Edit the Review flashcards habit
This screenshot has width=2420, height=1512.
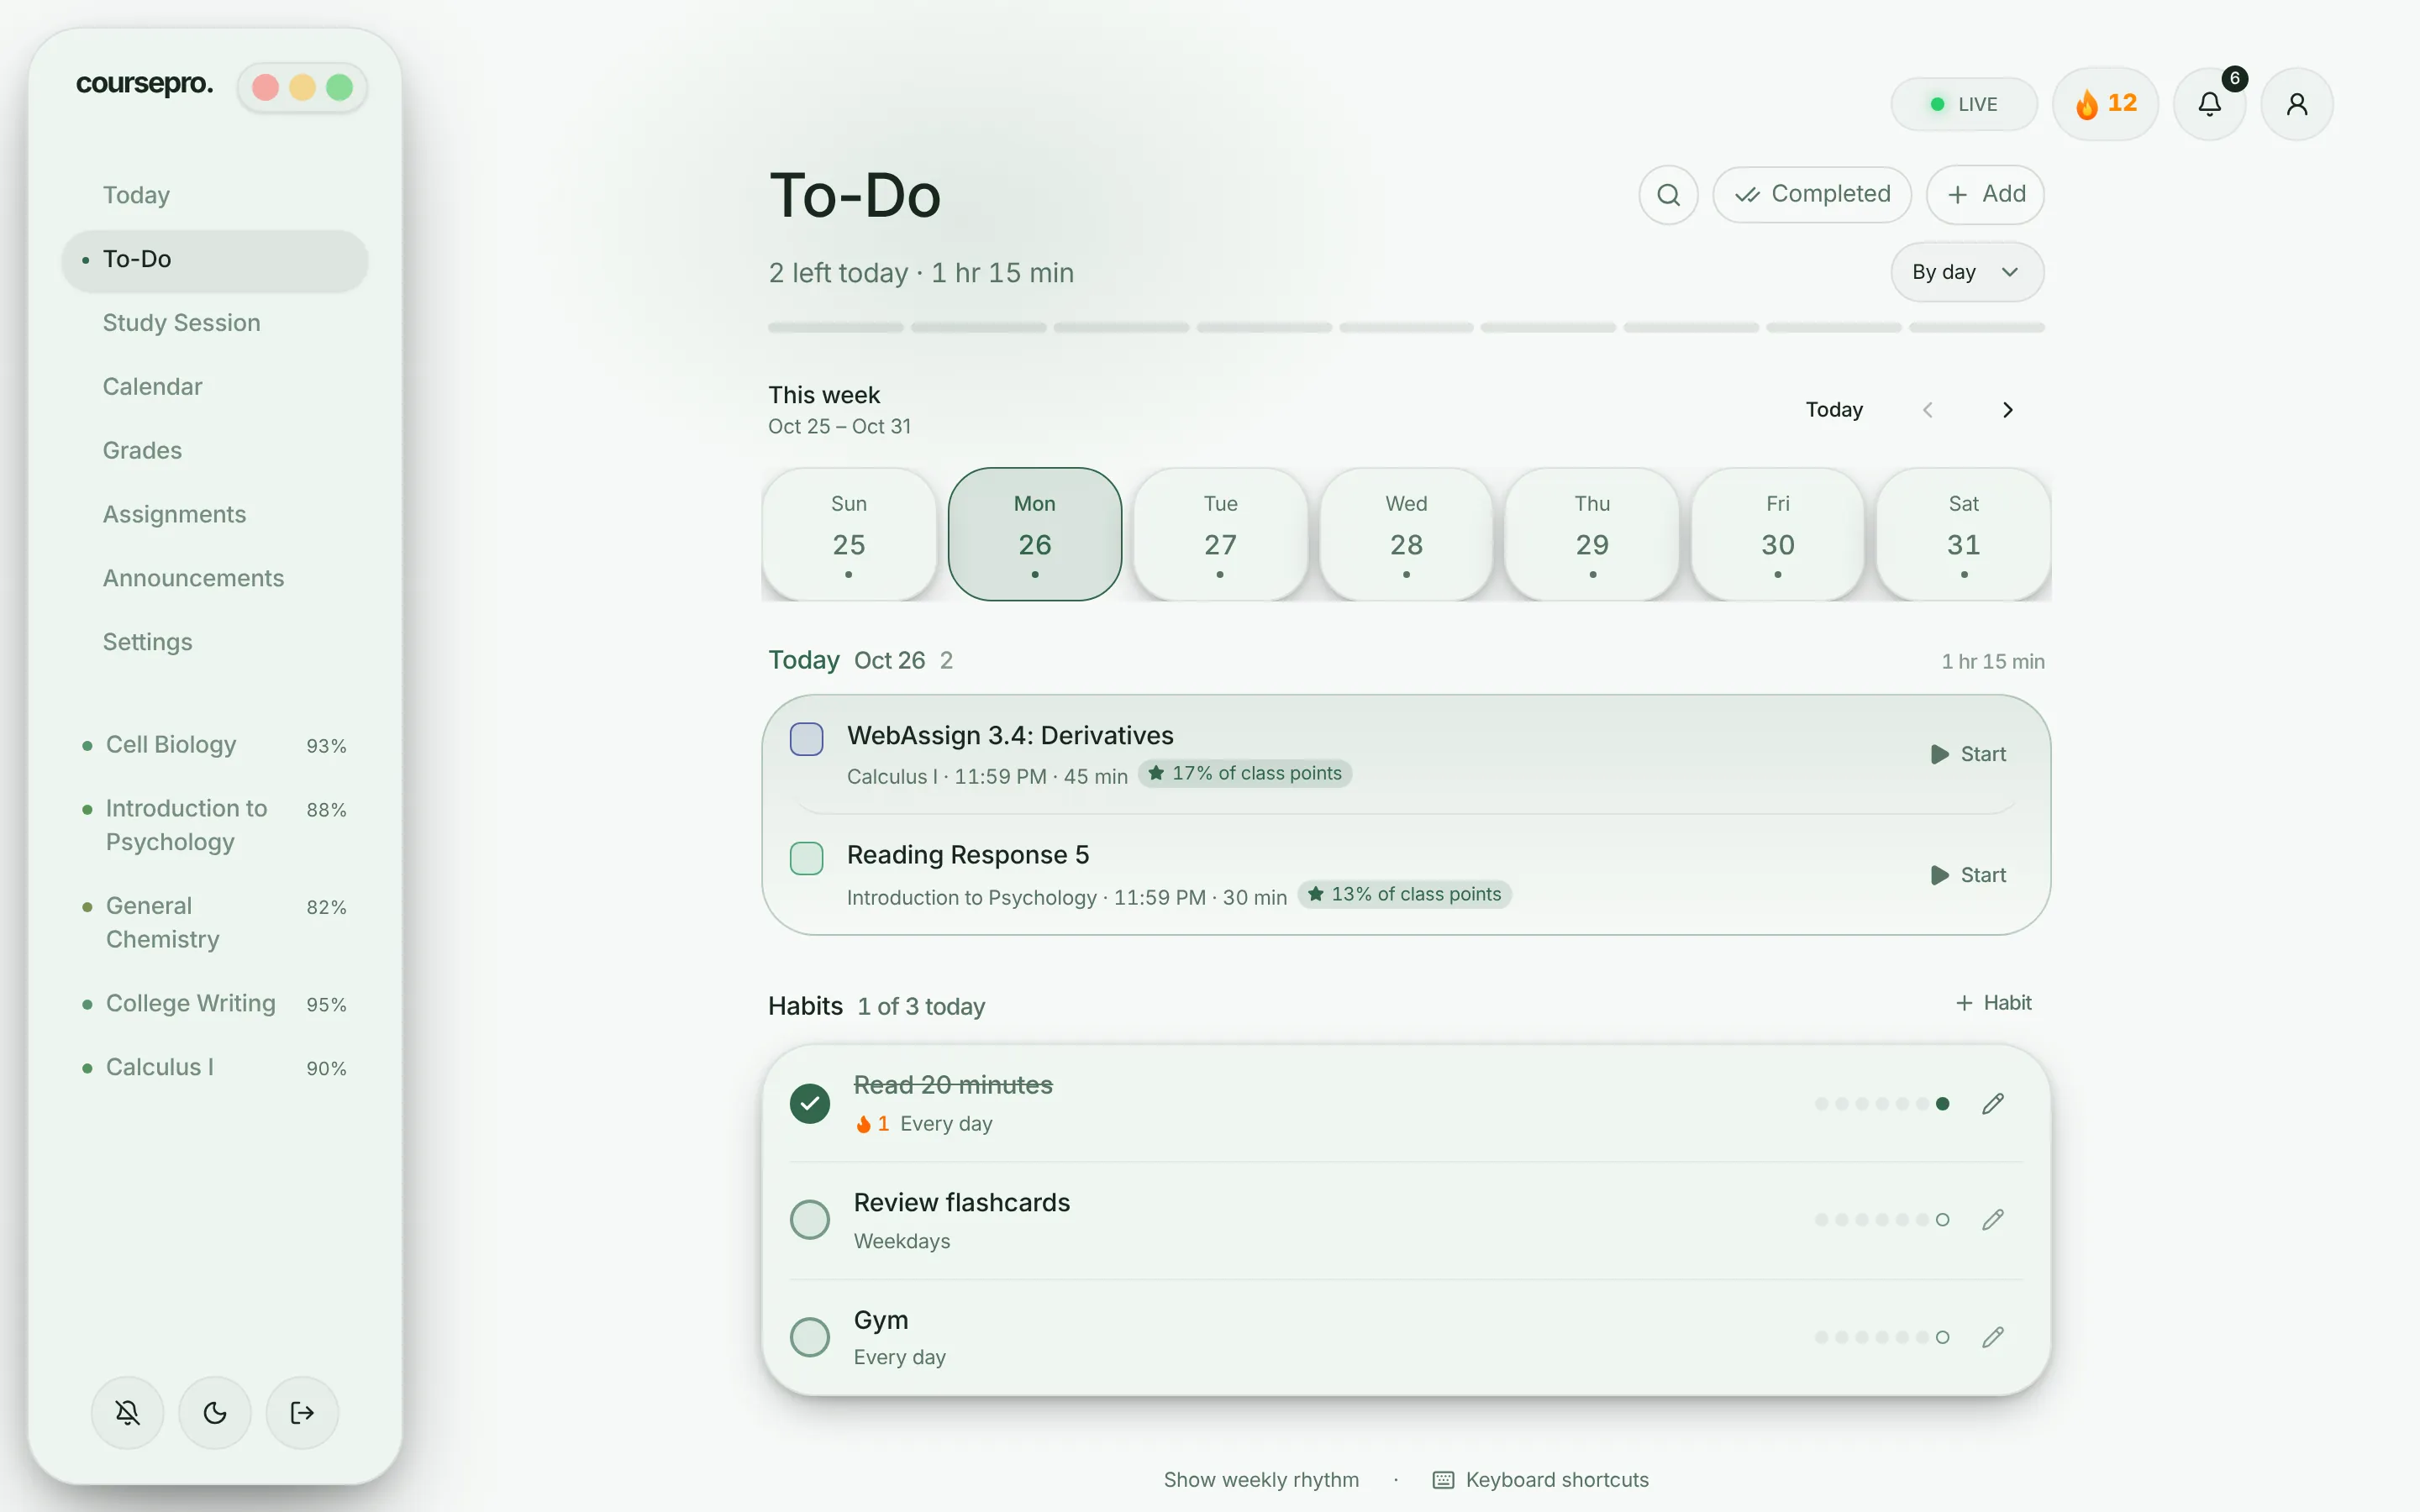(x=1993, y=1219)
